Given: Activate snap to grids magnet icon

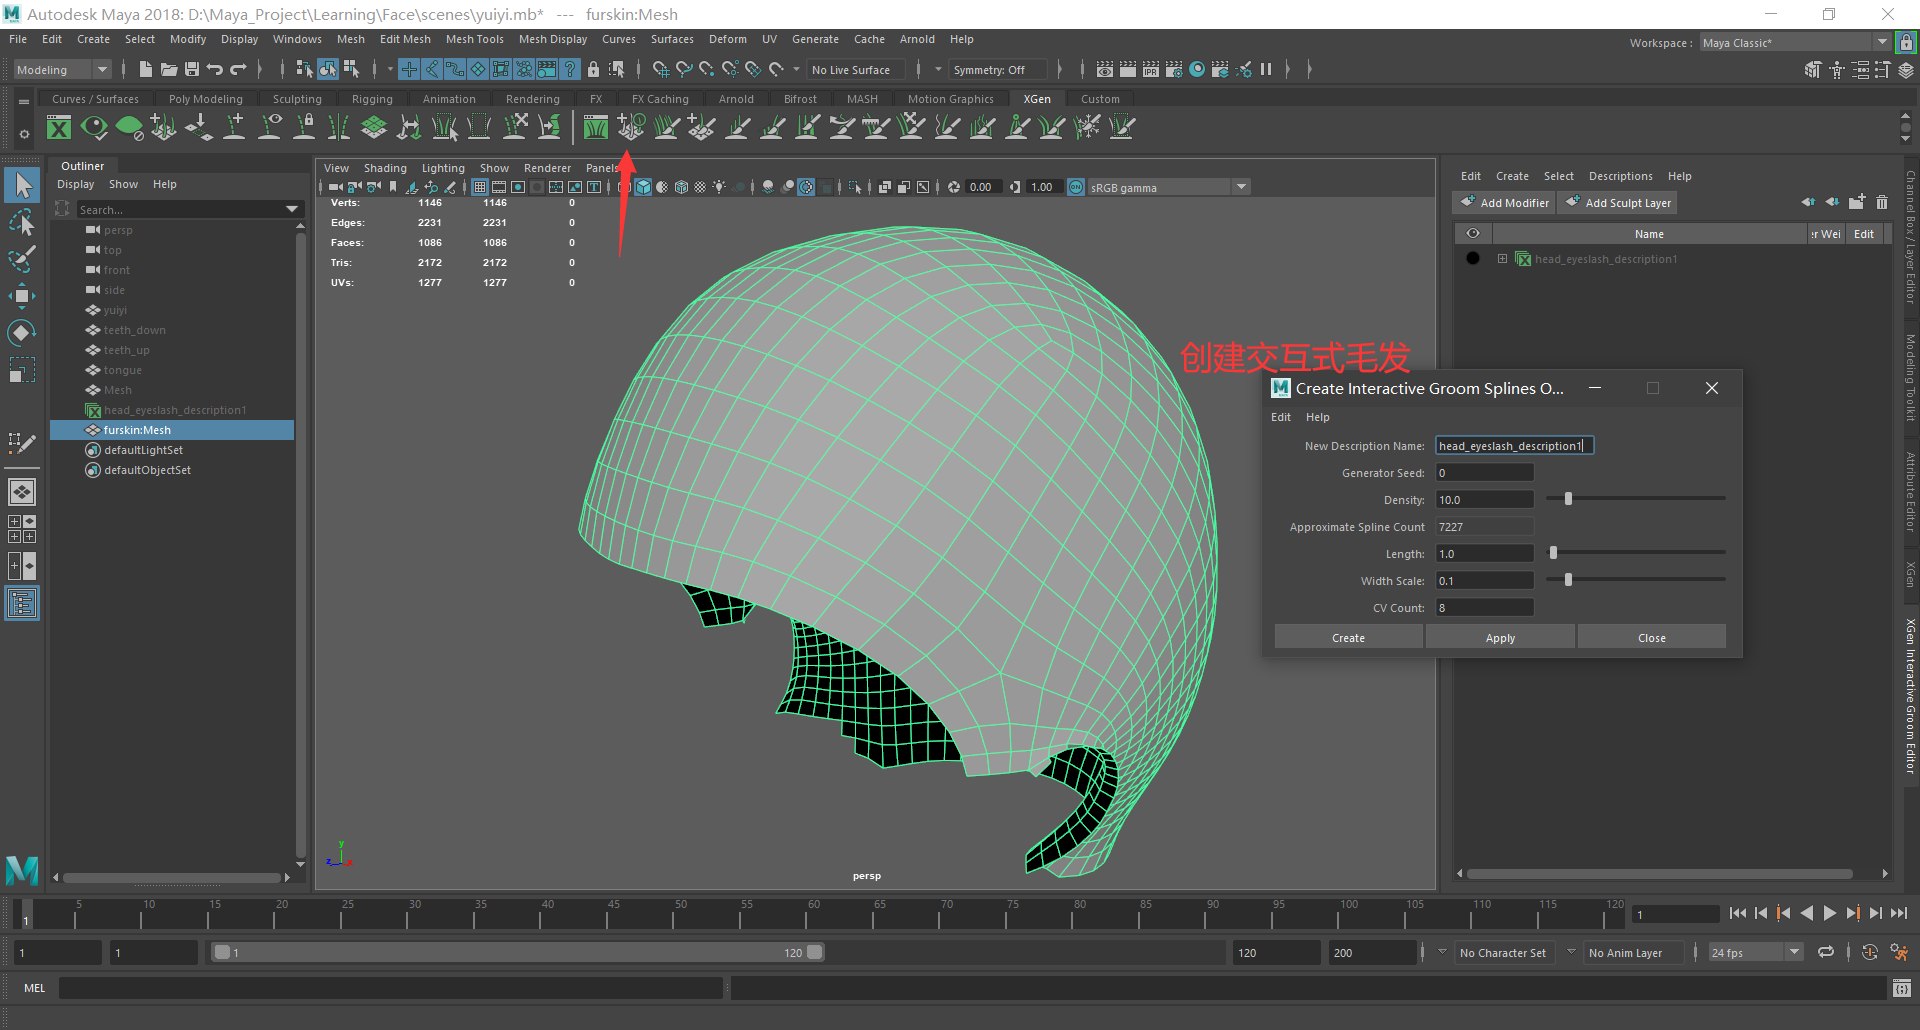Looking at the screenshot, I should [660, 69].
